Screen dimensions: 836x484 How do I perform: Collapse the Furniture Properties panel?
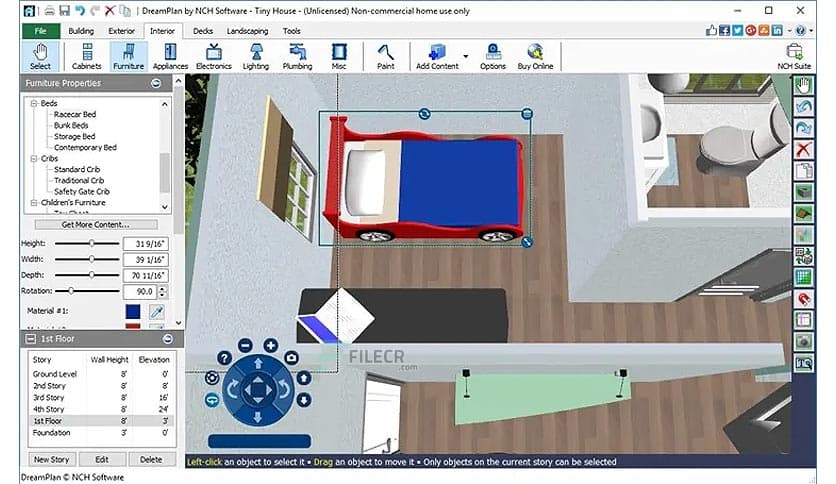(x=156, y=84)
